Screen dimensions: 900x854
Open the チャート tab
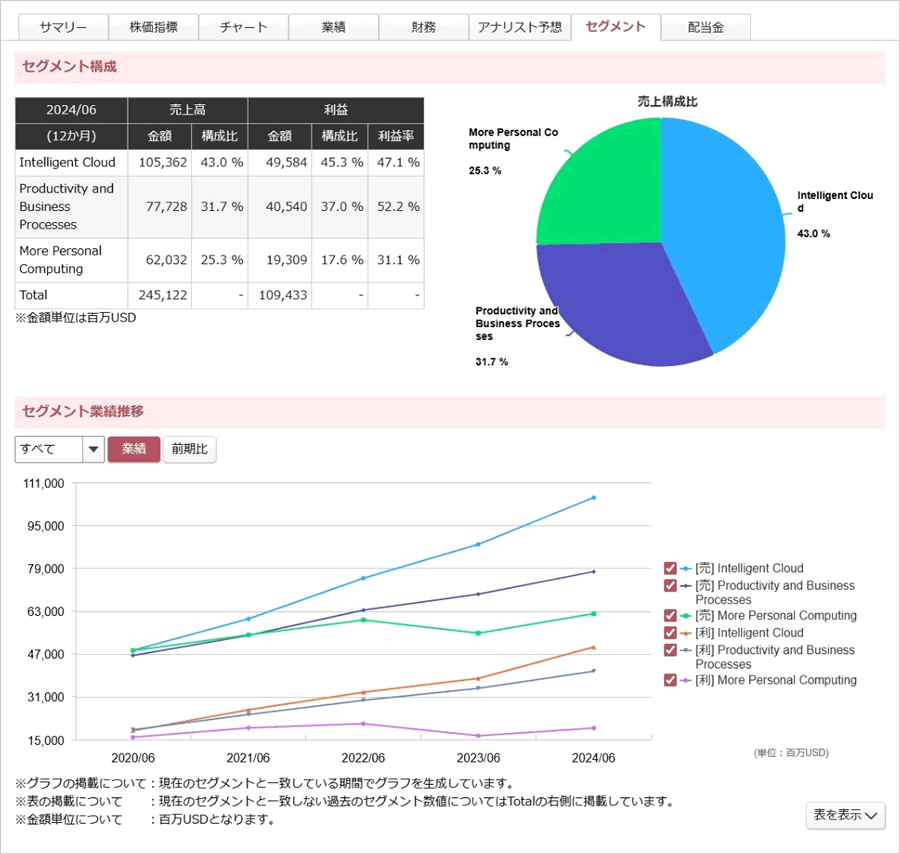pos(243,27)
